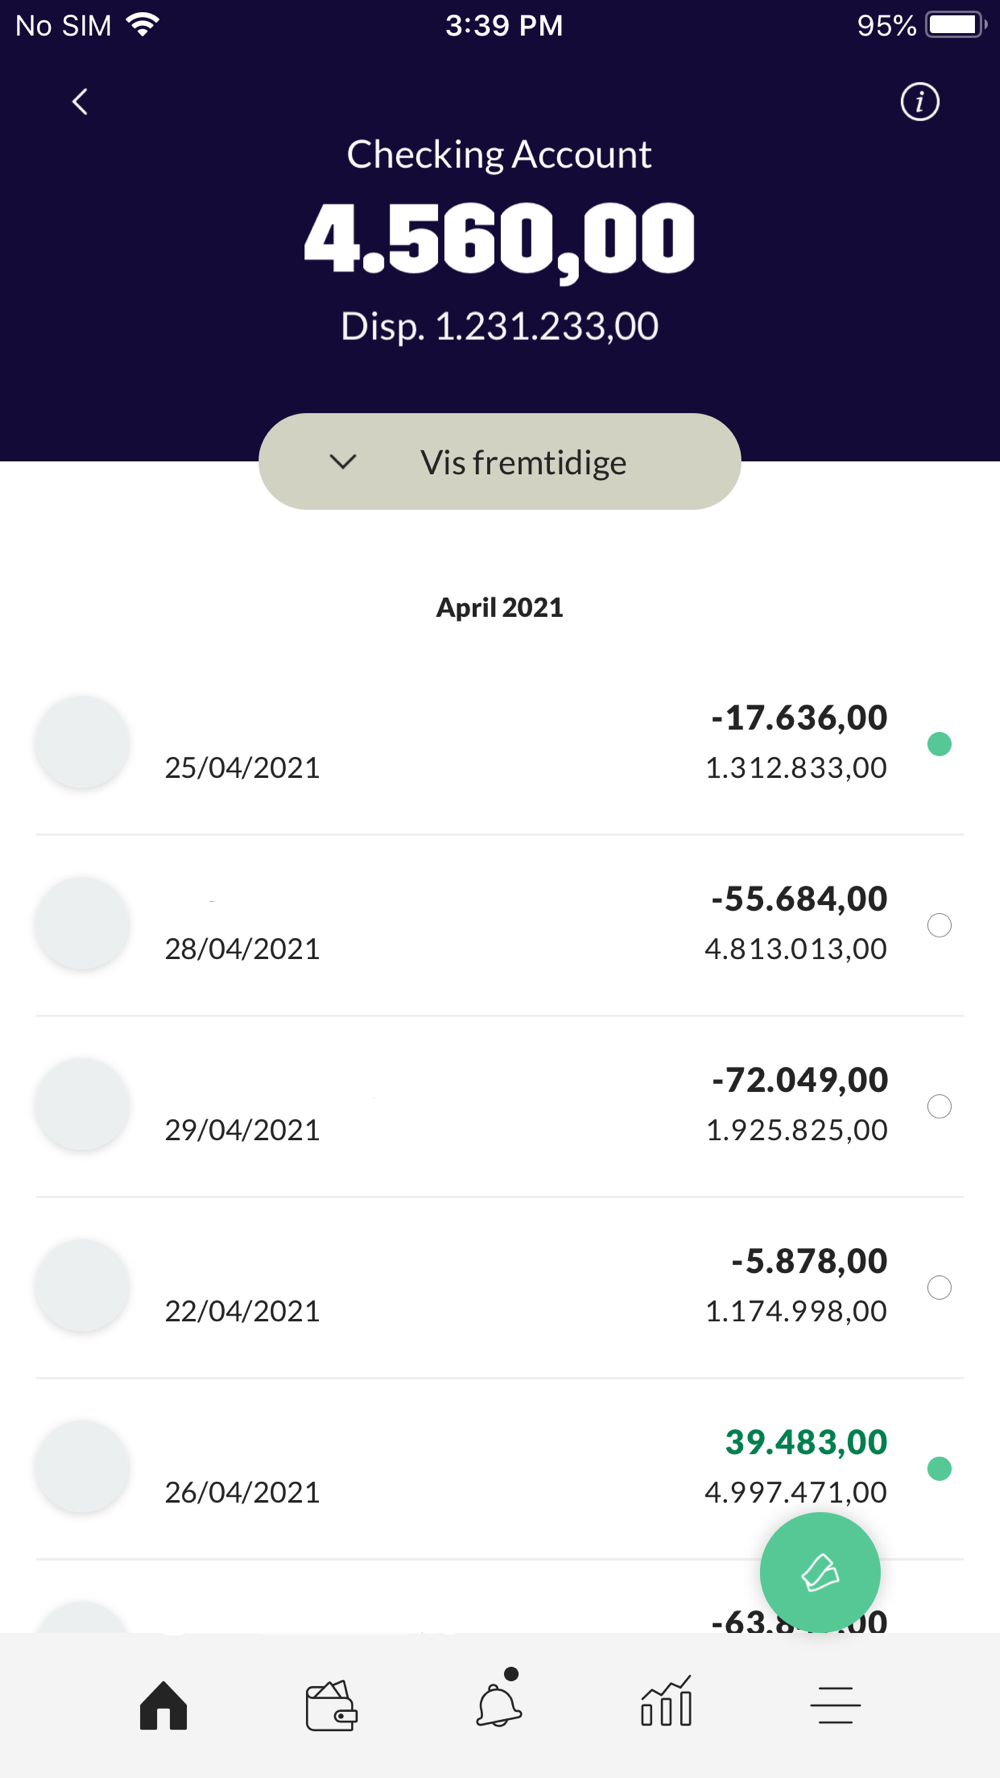Tap the Checking Account balance 4.560,00
Image resolution: width=1000 pixels, height=1778 pixels.
499,240
